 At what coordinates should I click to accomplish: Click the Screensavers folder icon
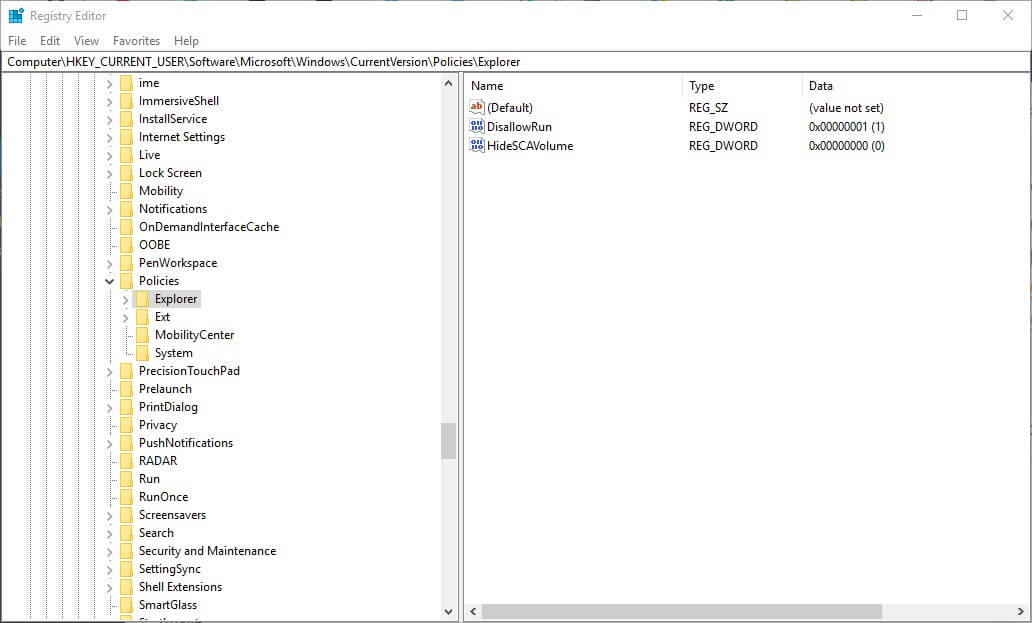(x=126, y=515)
